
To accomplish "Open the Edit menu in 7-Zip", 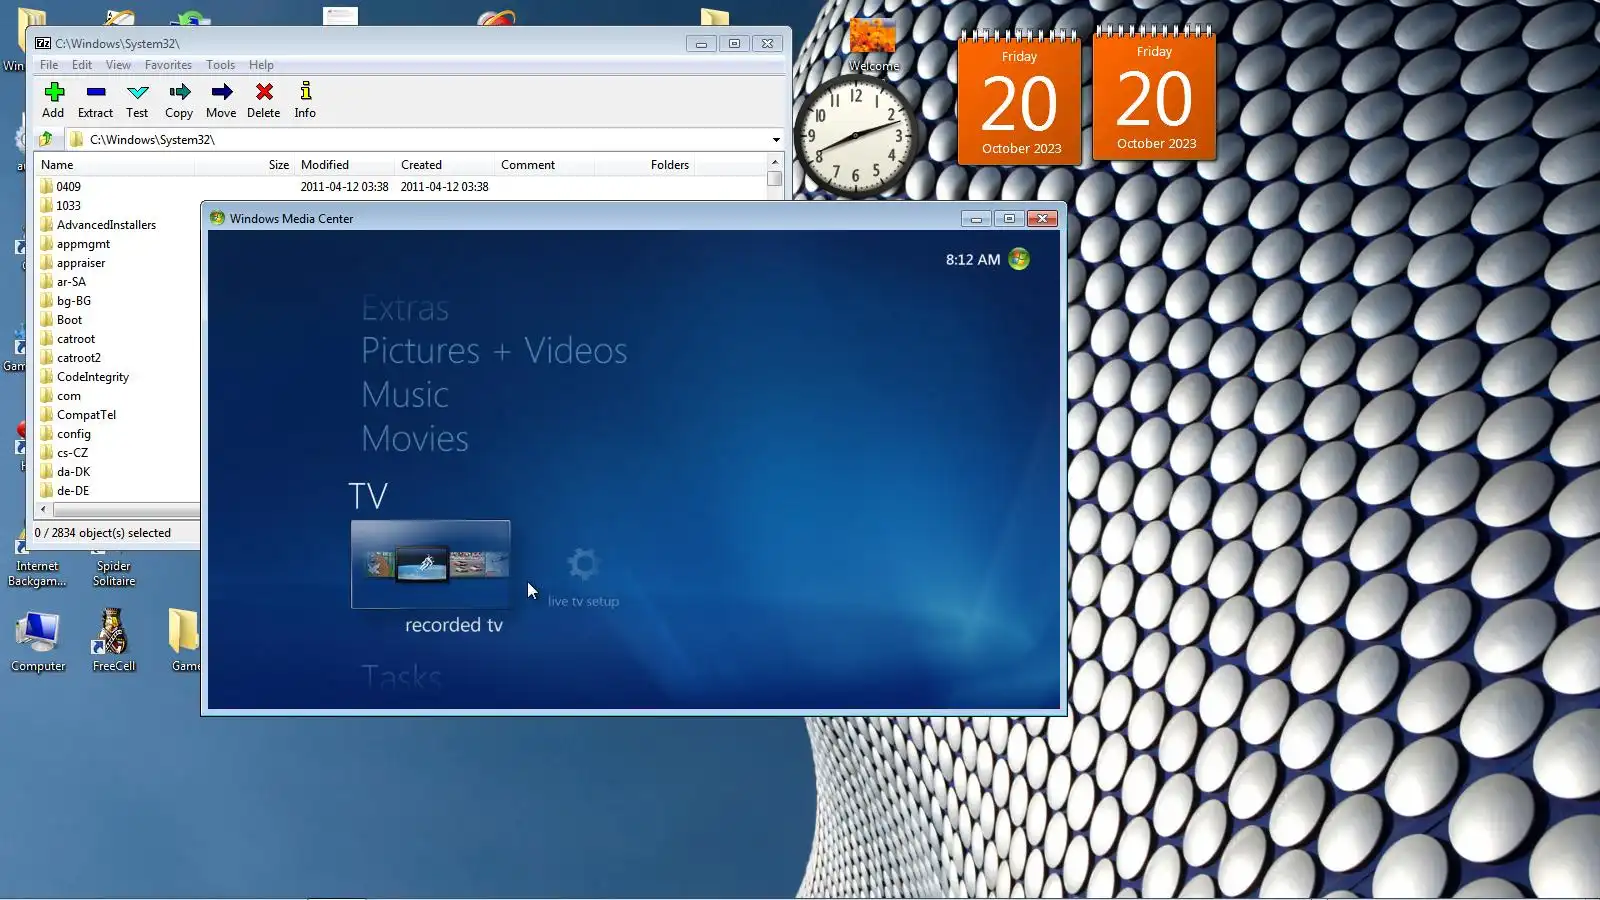I will (x=82, y=65).
